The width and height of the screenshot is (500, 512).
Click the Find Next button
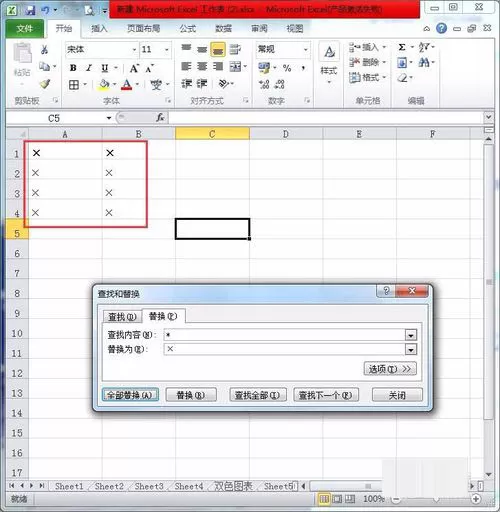pyautogui.click(x=325, y=395)
